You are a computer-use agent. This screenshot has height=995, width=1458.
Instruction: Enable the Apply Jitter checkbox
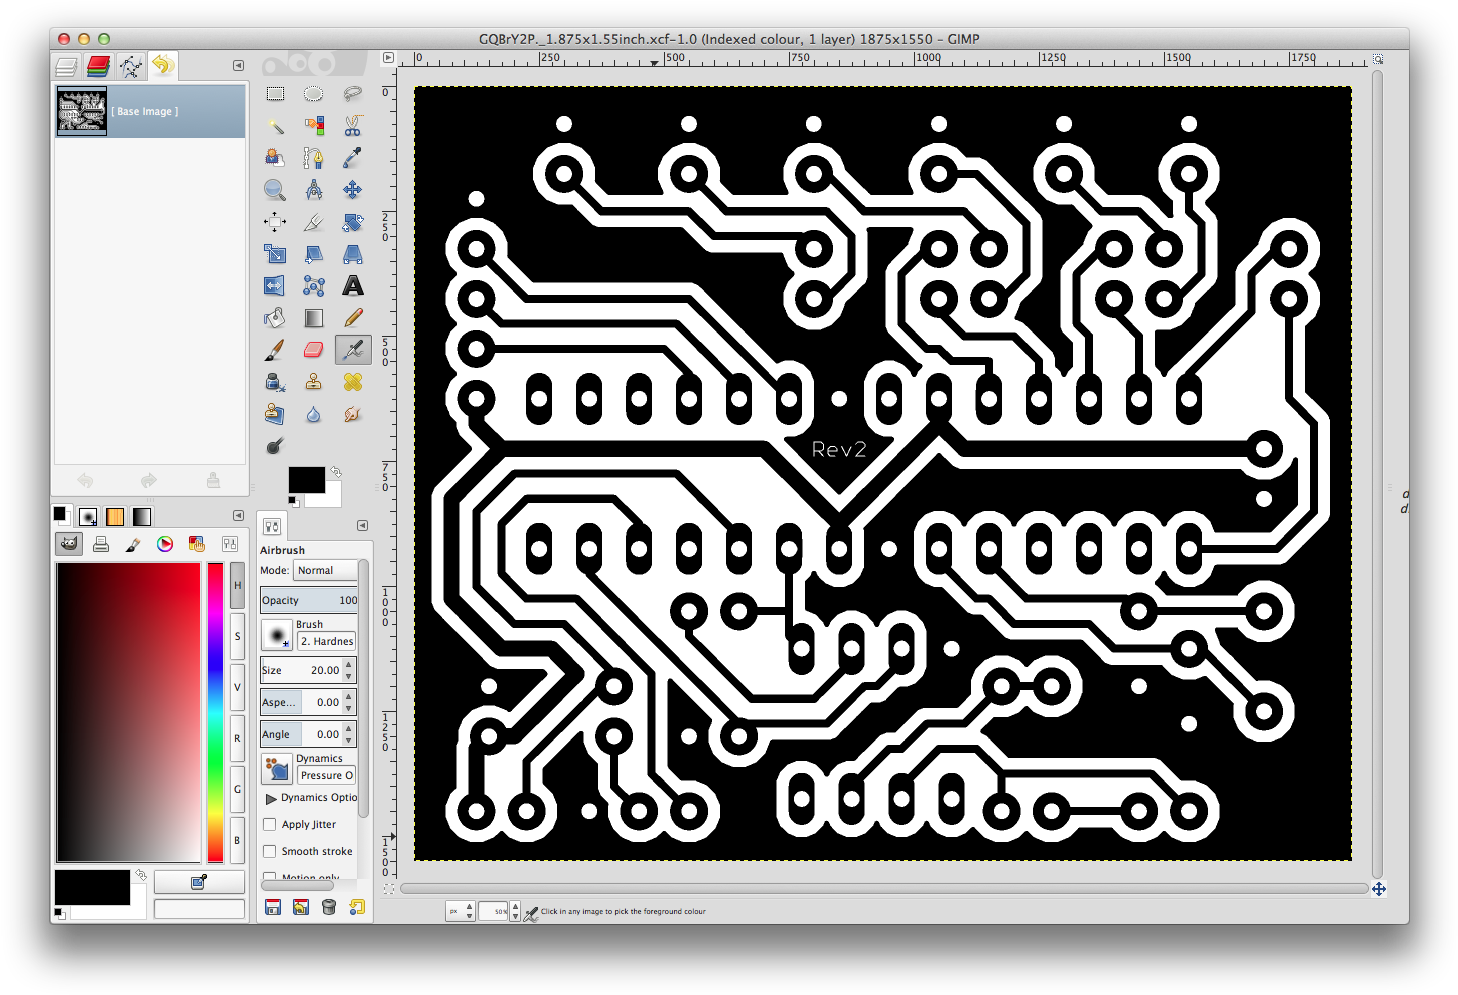[x=270, y=825]
